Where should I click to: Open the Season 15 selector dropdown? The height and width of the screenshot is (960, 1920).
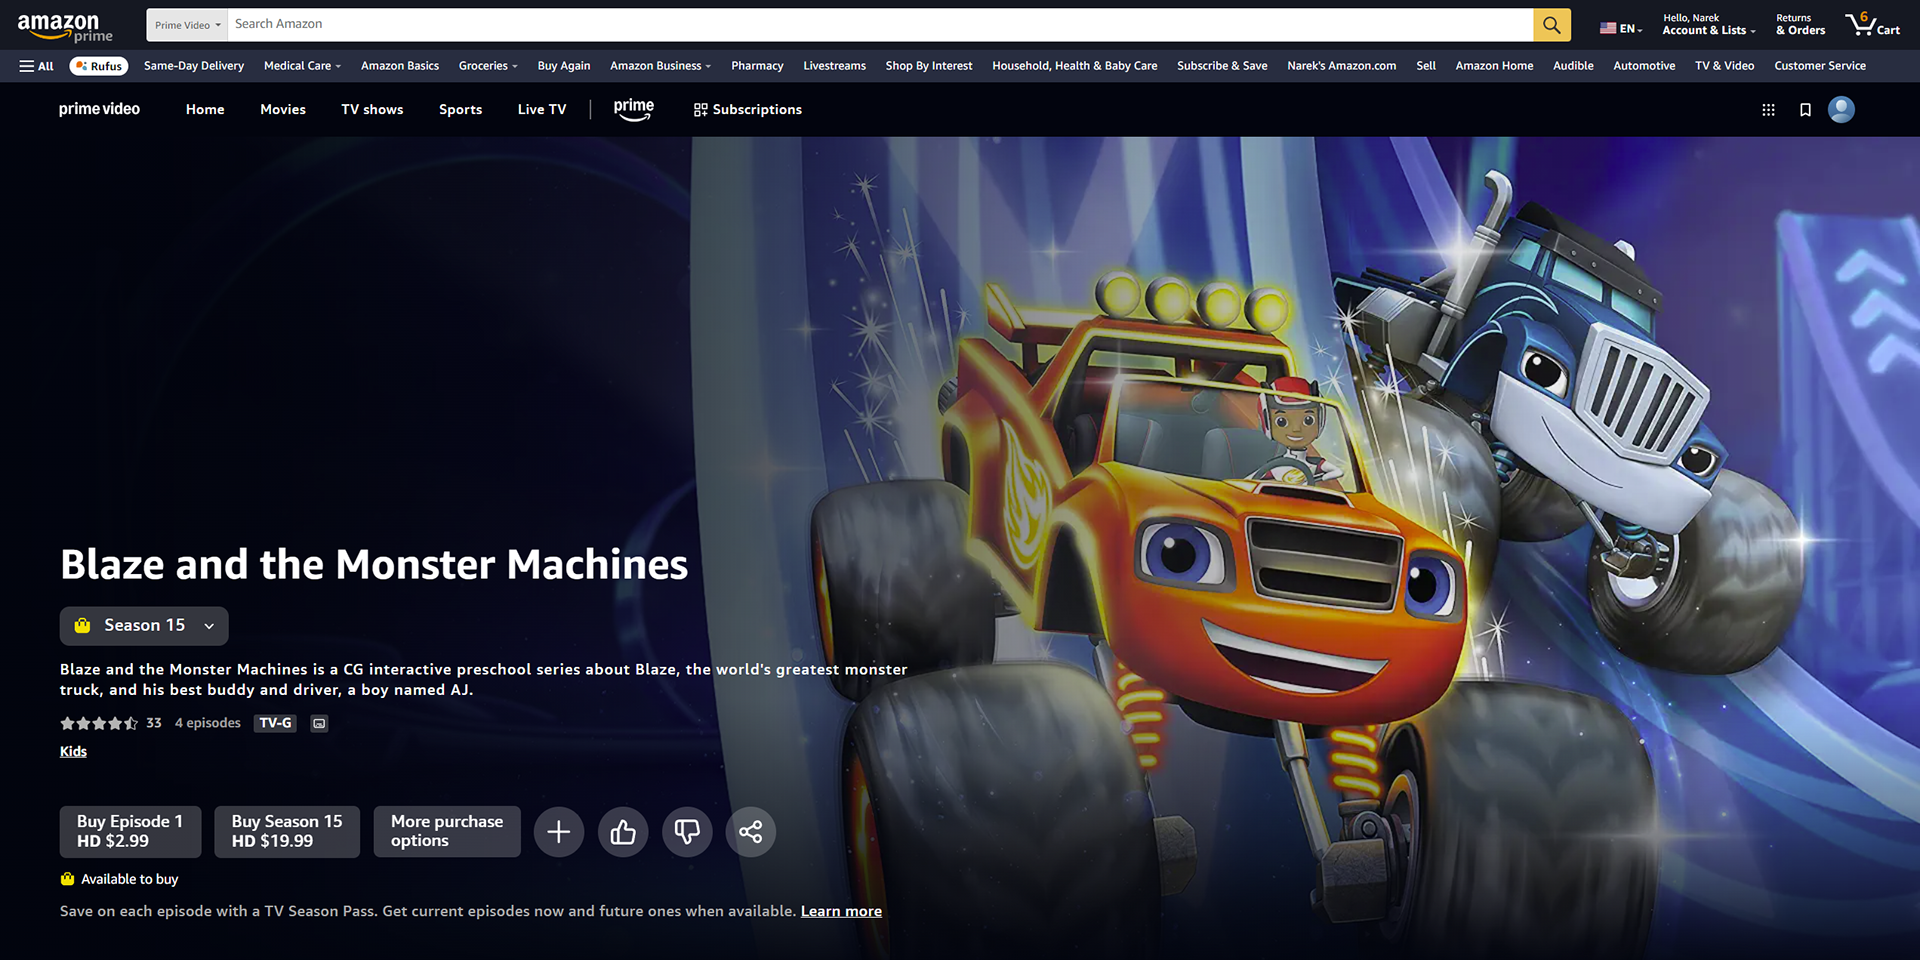144,626
